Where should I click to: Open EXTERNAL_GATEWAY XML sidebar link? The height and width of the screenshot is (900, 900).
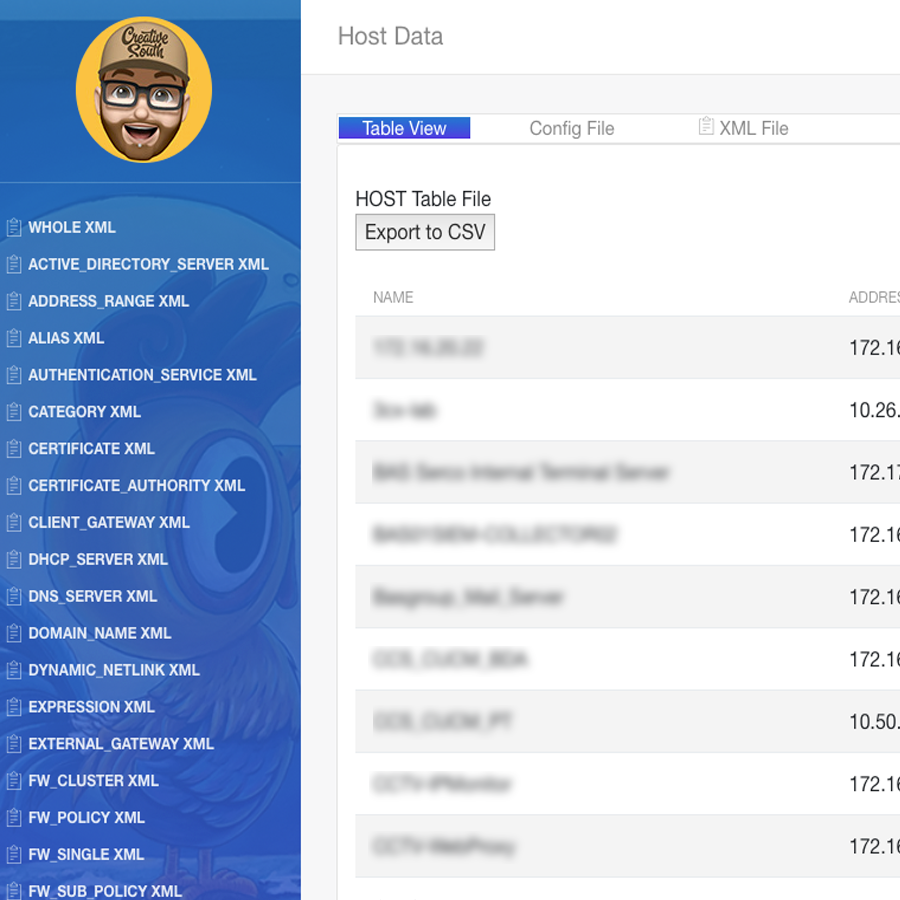pyautogui.click(x=121, y=744)
